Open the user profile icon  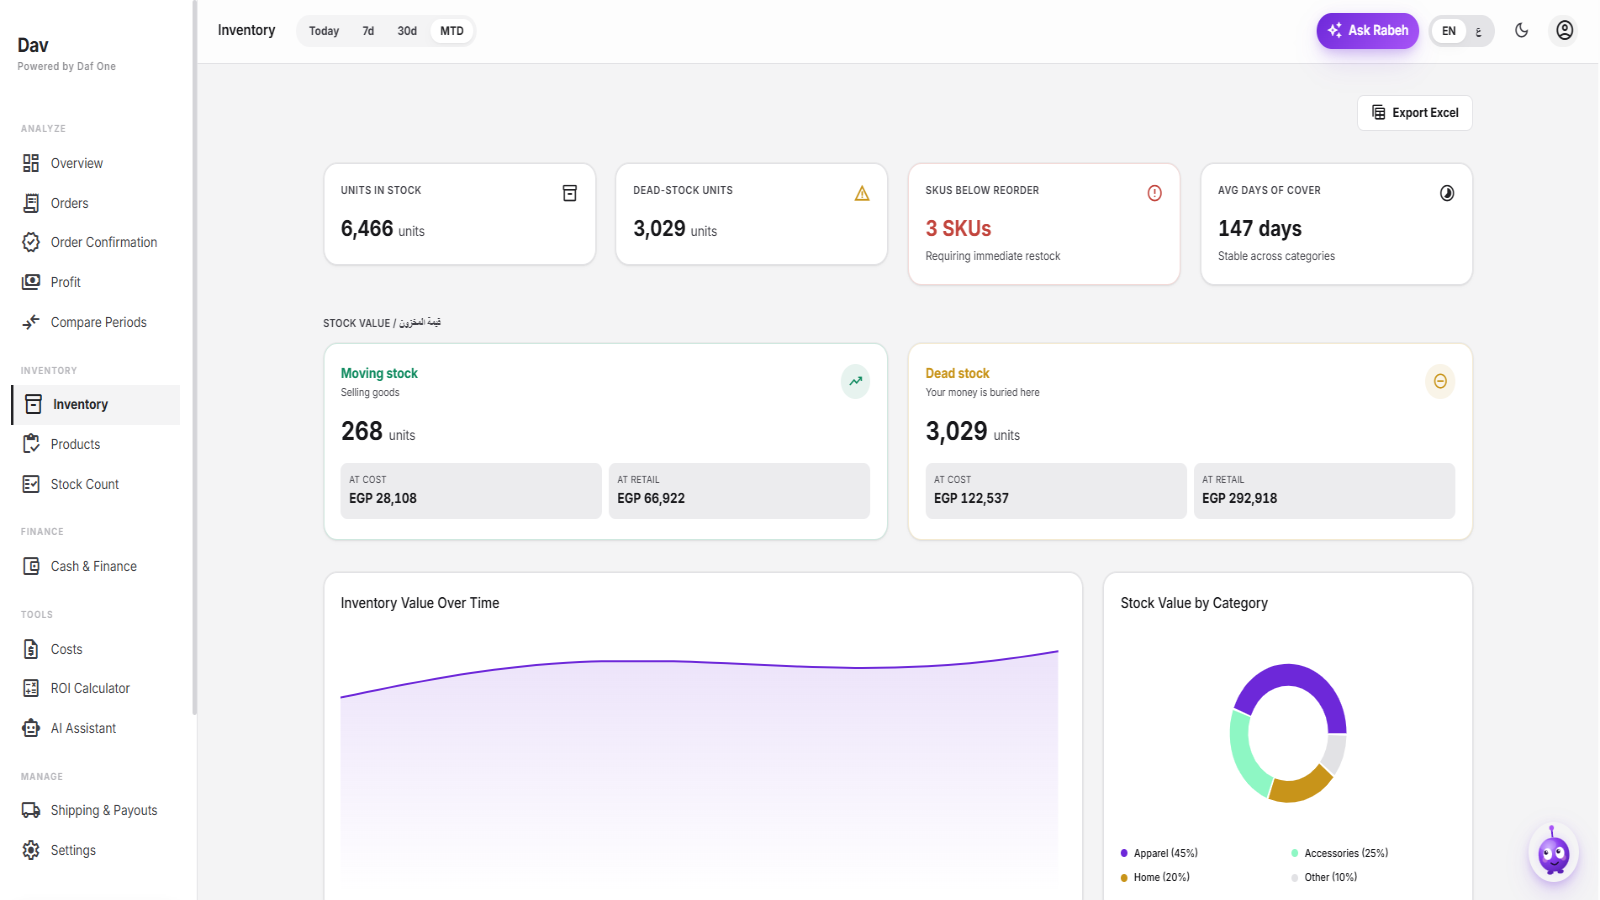point(1565,30)
